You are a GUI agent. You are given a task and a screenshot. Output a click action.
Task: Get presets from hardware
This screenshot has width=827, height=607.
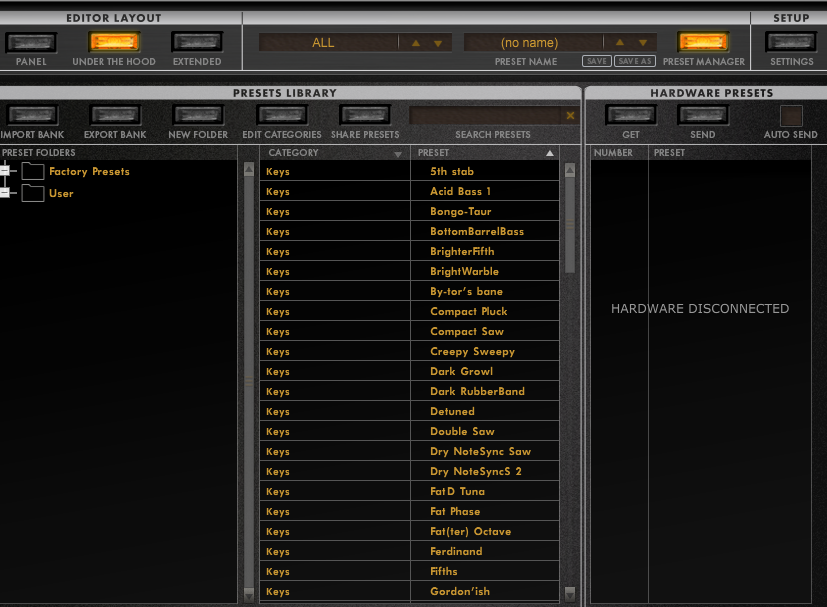pyautogui.click(x=631, y=115)
